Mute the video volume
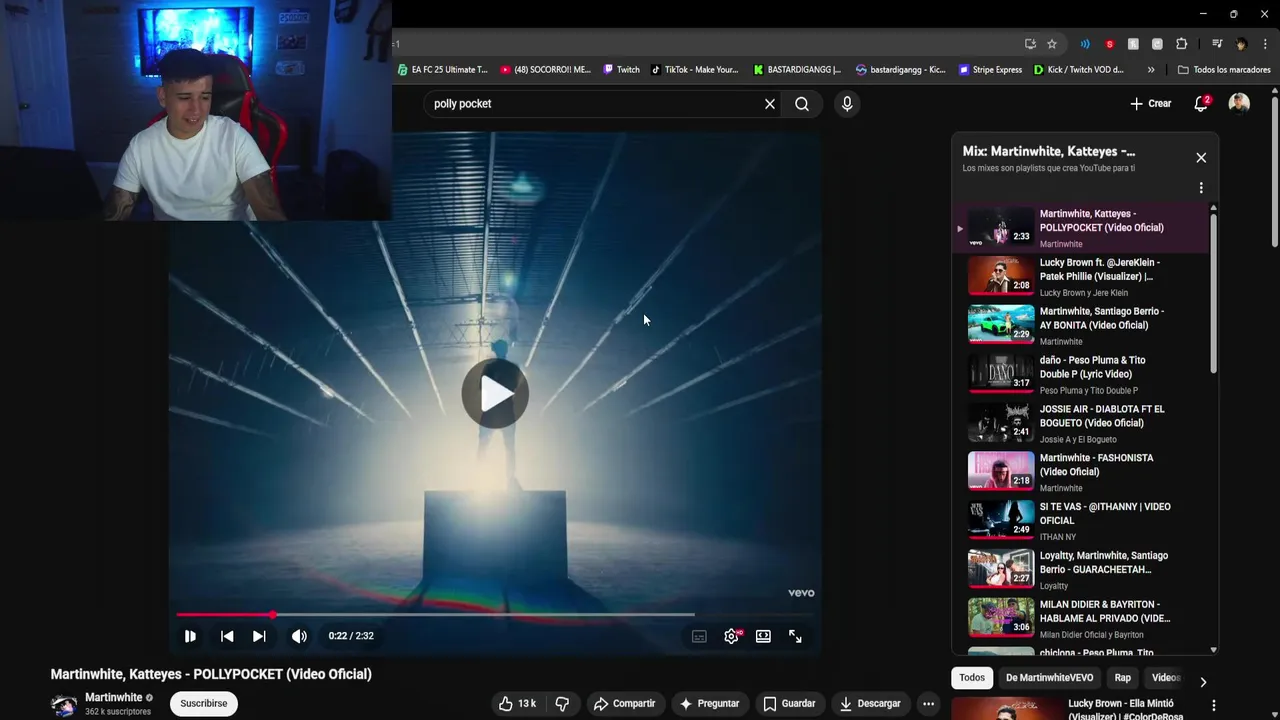 [x=299, y=636]
